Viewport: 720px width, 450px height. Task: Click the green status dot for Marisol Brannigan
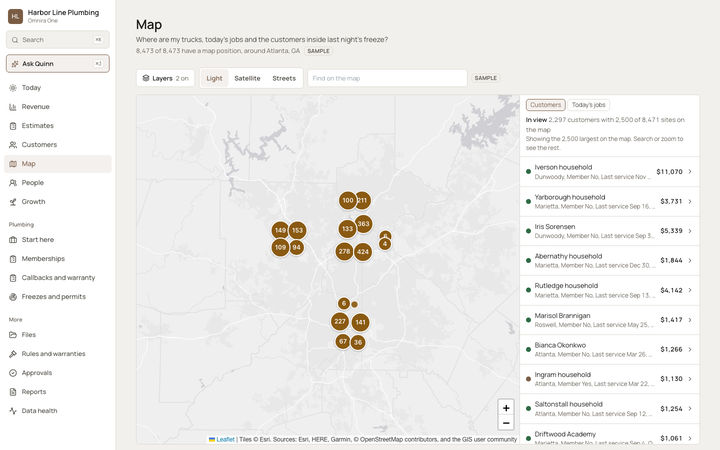click(529, 320)
